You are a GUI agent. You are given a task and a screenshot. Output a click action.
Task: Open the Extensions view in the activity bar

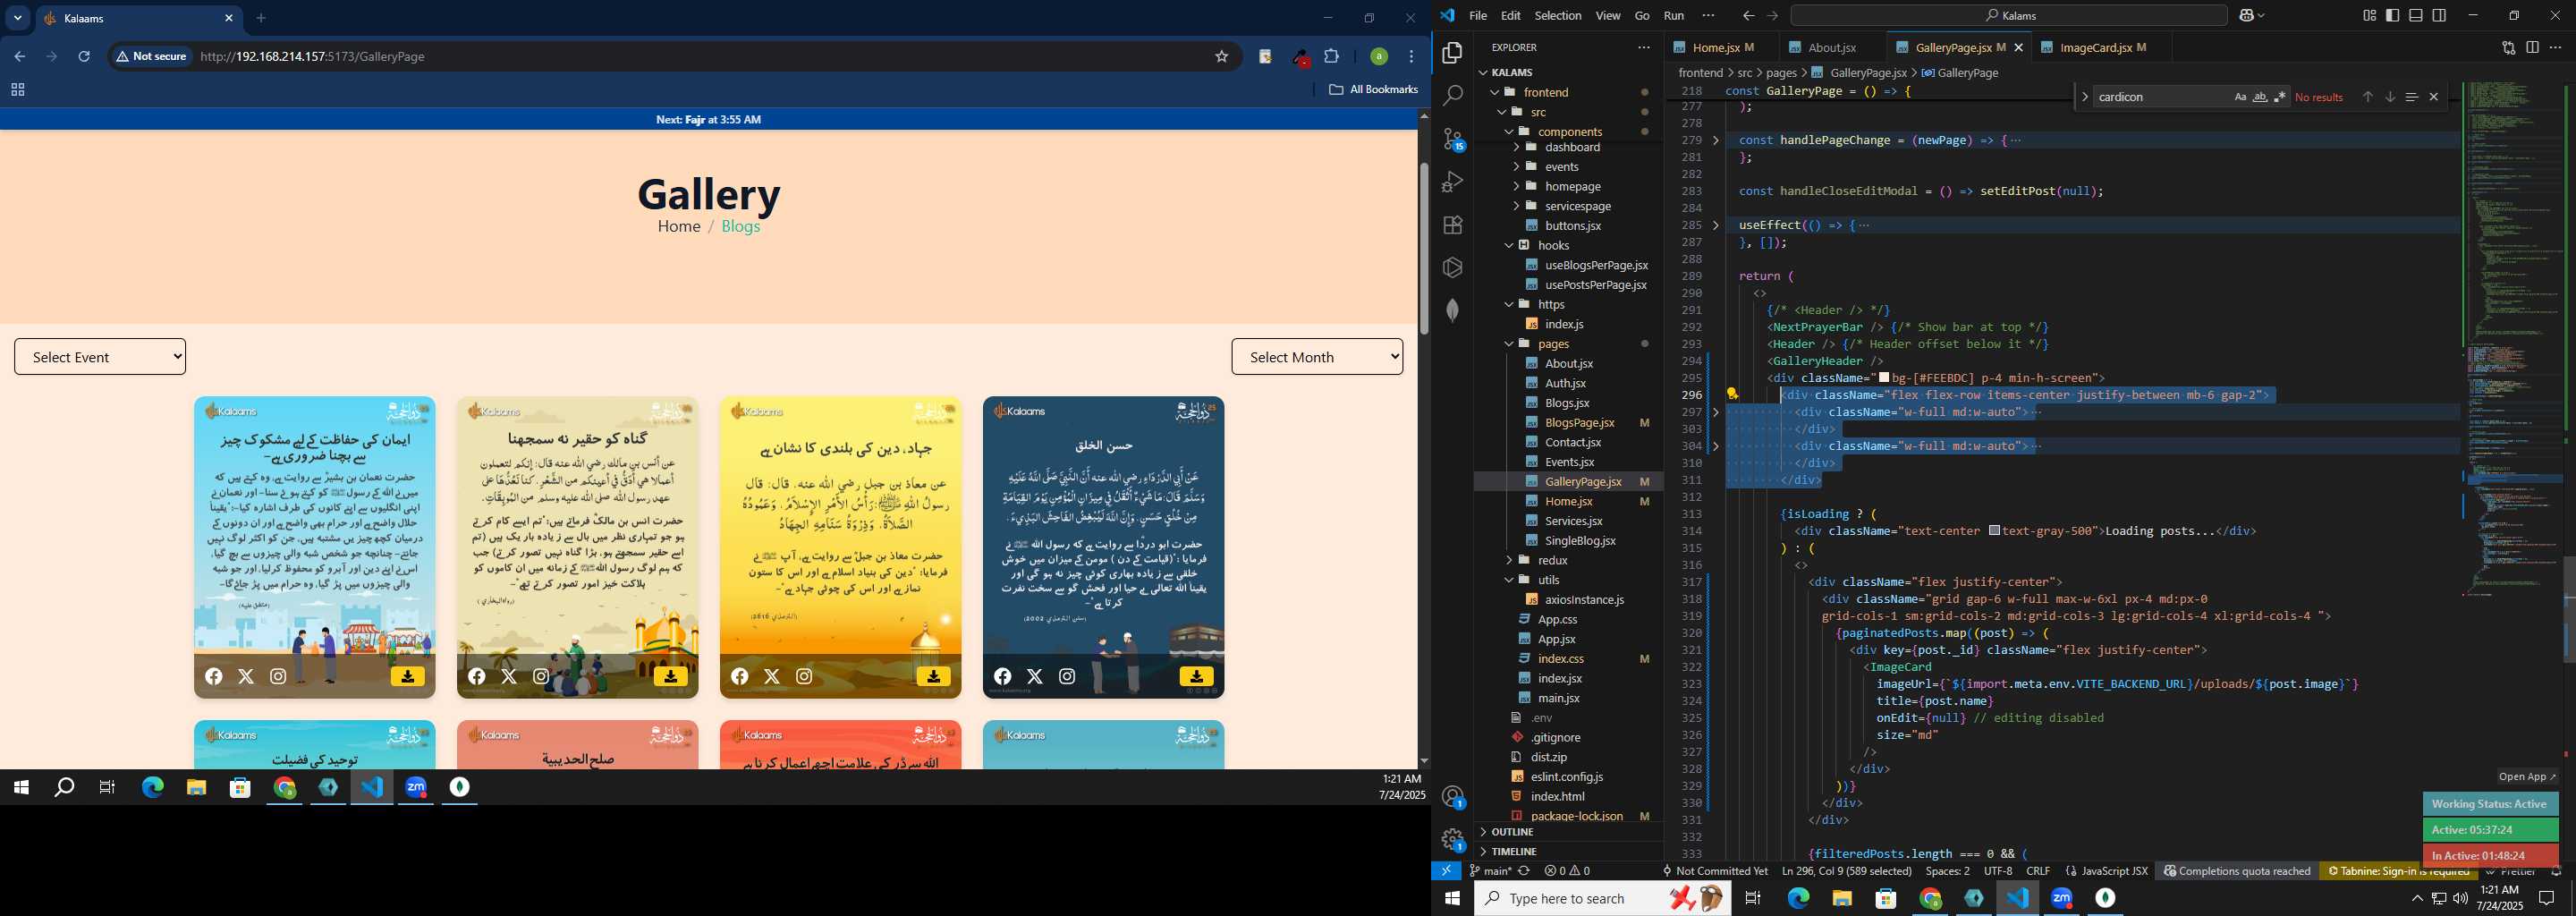click(x=1453, y=225)
